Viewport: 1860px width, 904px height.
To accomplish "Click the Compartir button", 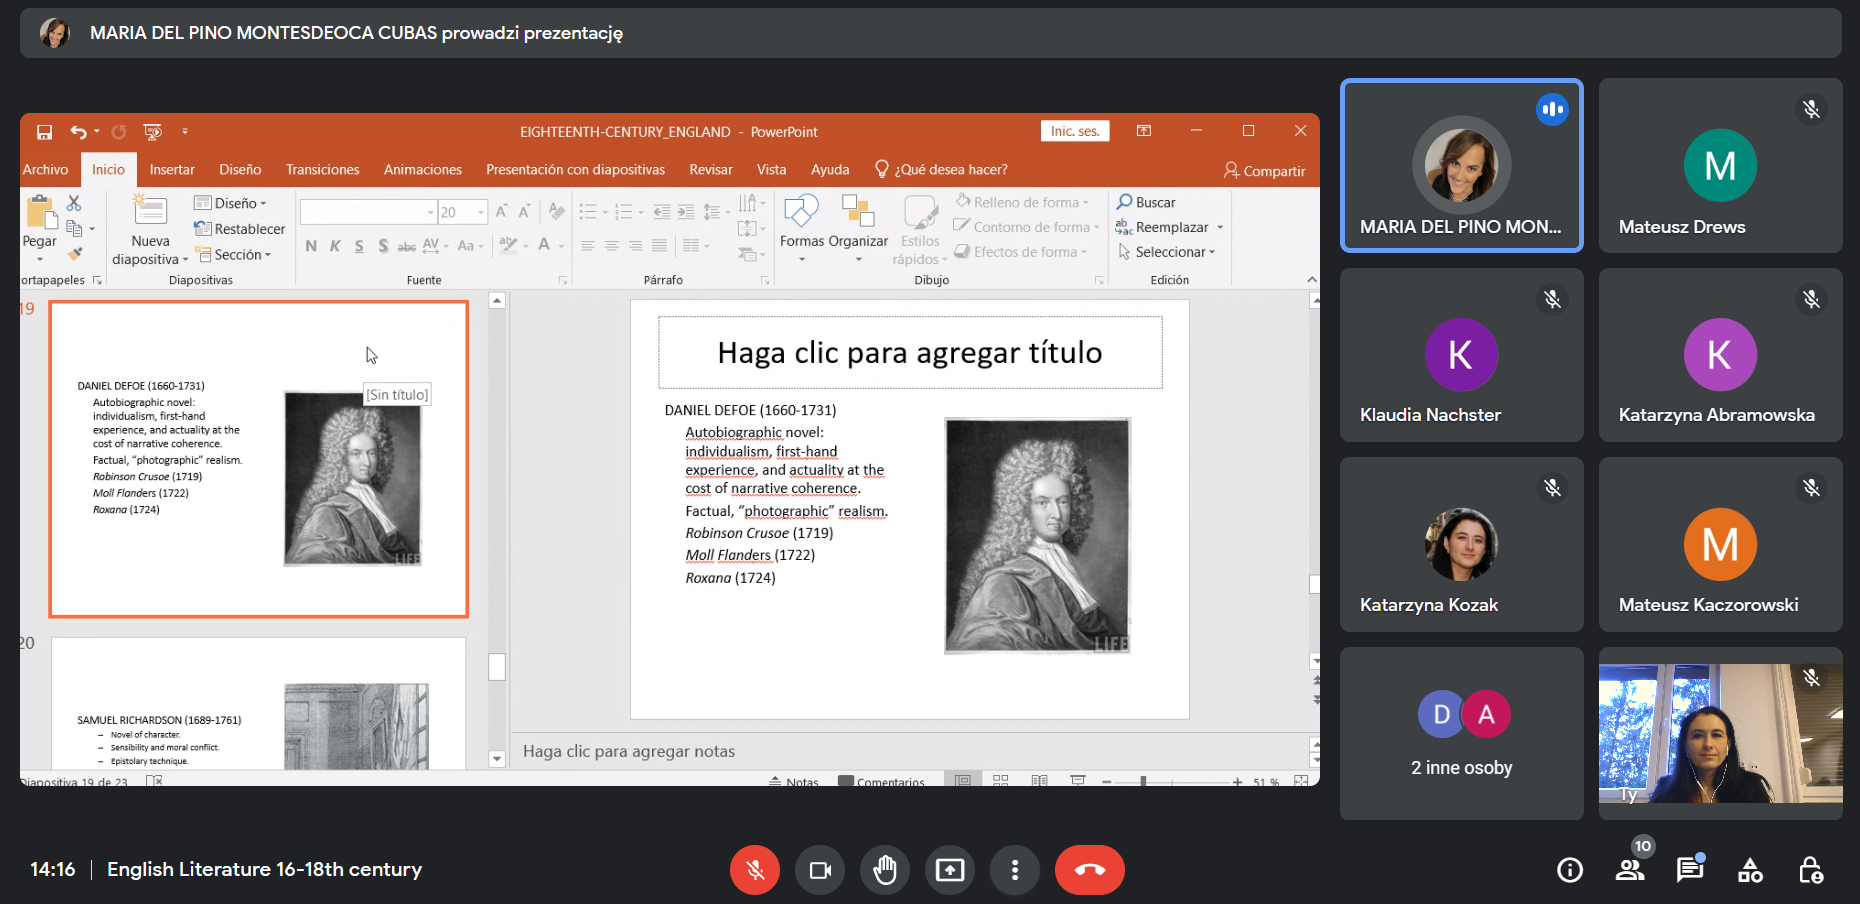I will click(1264, 171).
